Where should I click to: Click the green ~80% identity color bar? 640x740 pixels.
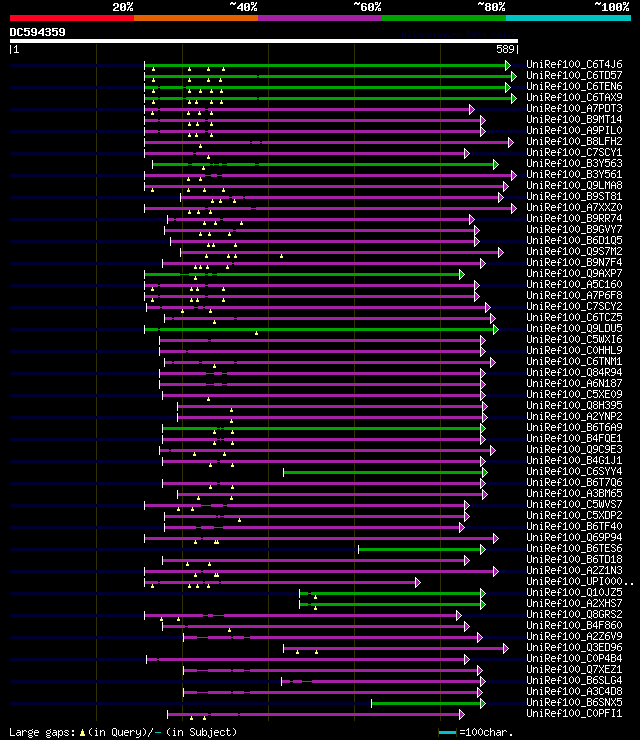[x=444, y=18]
